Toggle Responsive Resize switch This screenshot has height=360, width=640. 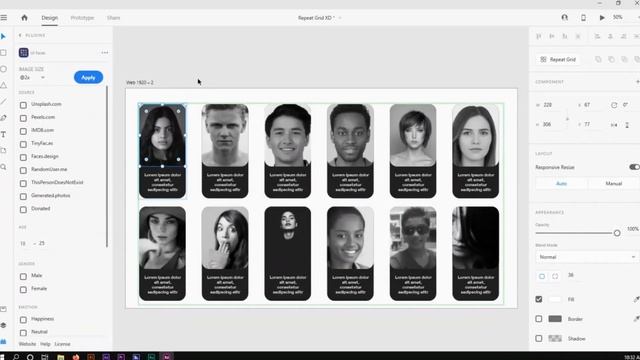click(634, 167)
